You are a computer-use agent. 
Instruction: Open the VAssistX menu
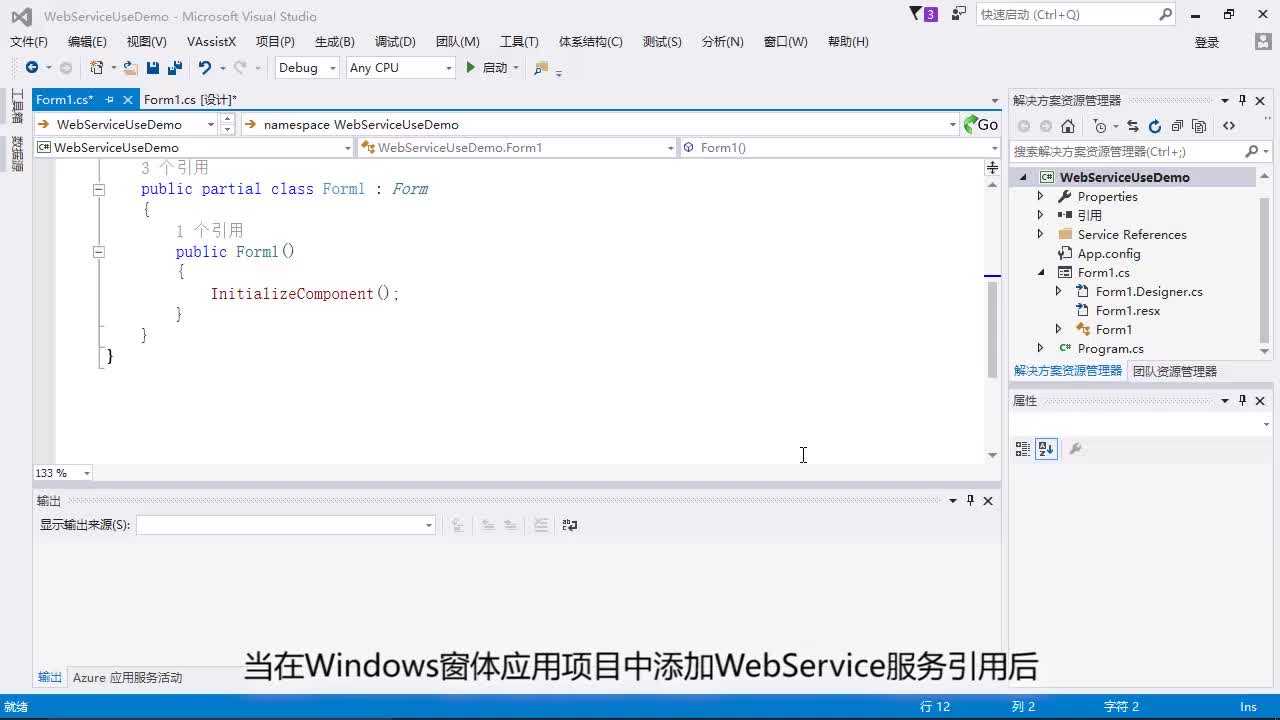[211, 42]
